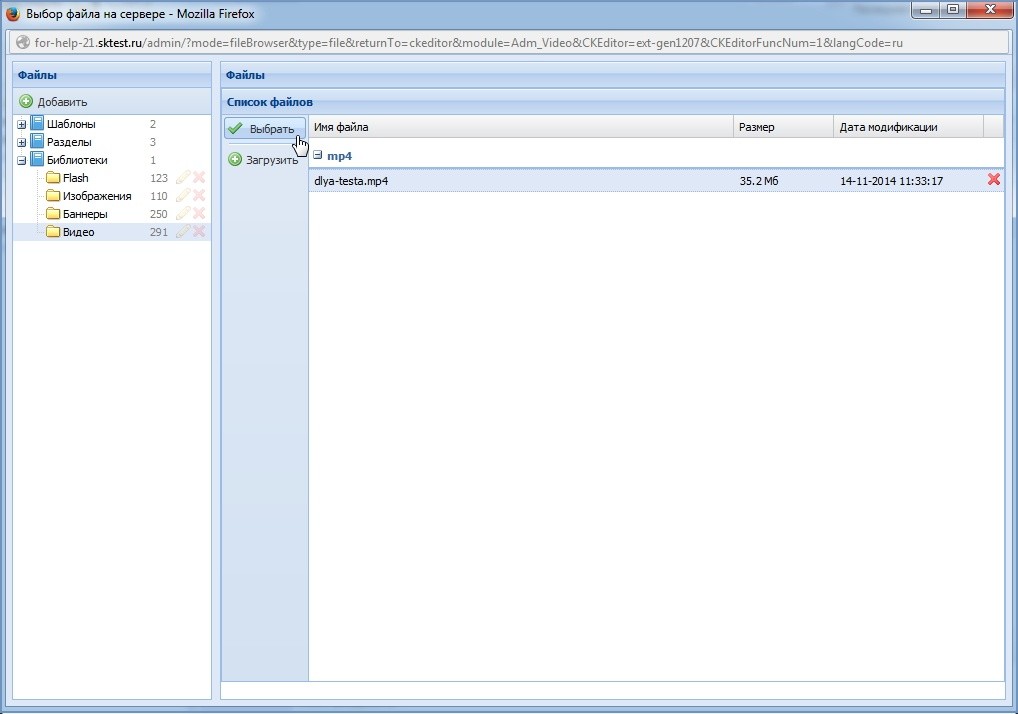Click the edit pencil icon for Изображения

[183, 196]
